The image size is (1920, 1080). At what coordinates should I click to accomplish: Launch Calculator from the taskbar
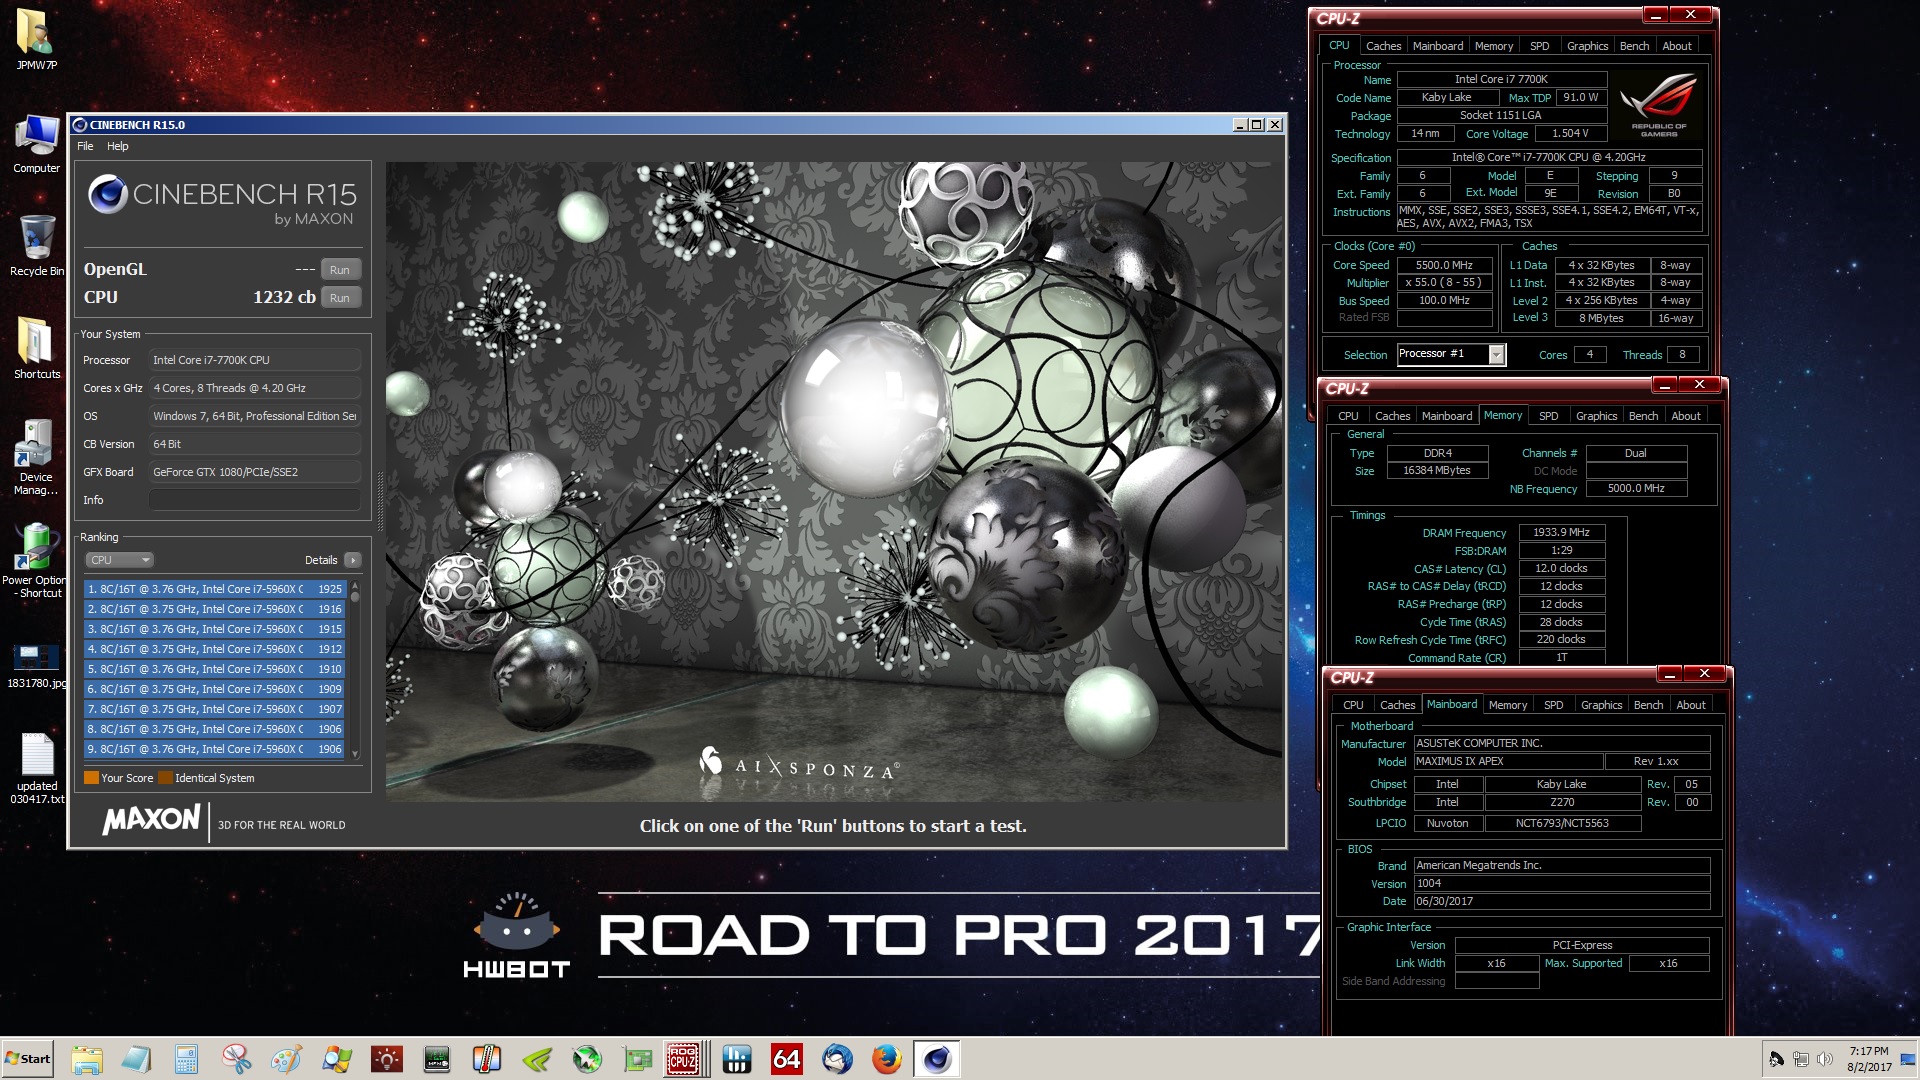(187, 1059)
